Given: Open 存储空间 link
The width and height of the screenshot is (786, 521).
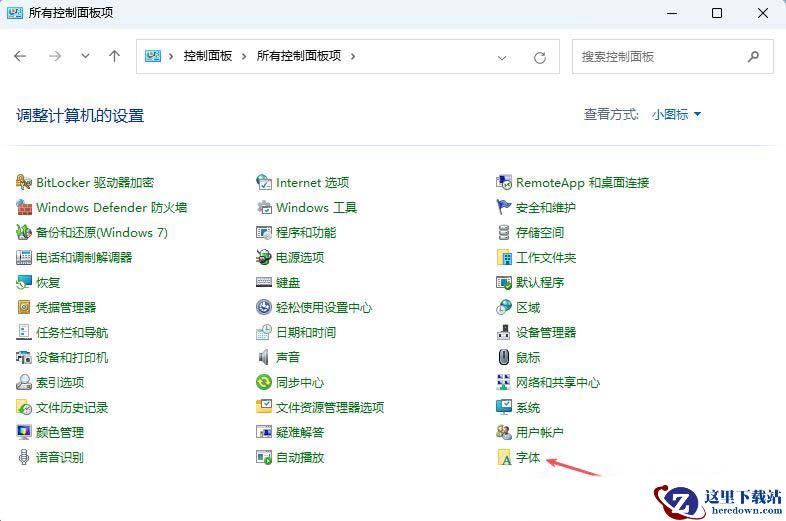Looking at the screenshot, I should [x=540, y=233].
